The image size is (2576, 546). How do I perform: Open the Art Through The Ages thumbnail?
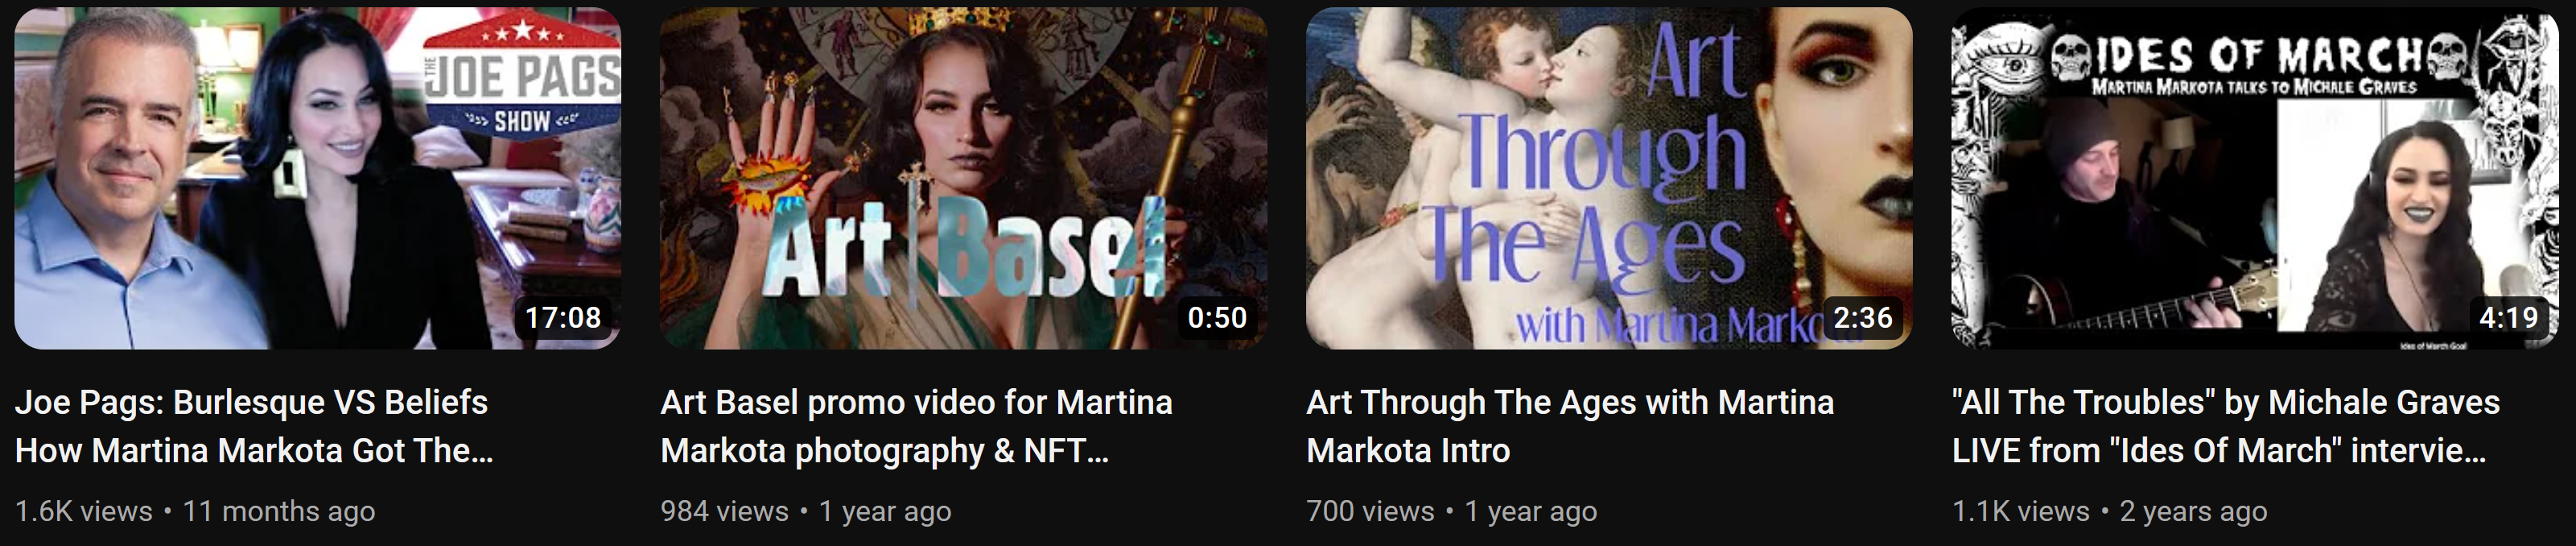coord(1609,178)
